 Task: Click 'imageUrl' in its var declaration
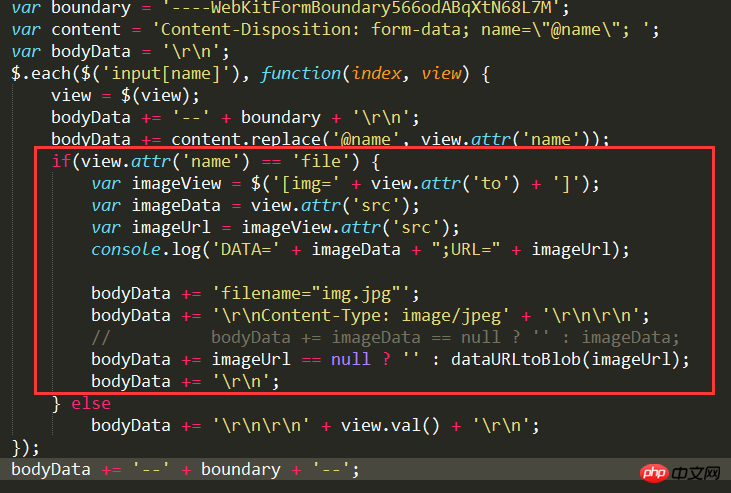pos(171,228)
